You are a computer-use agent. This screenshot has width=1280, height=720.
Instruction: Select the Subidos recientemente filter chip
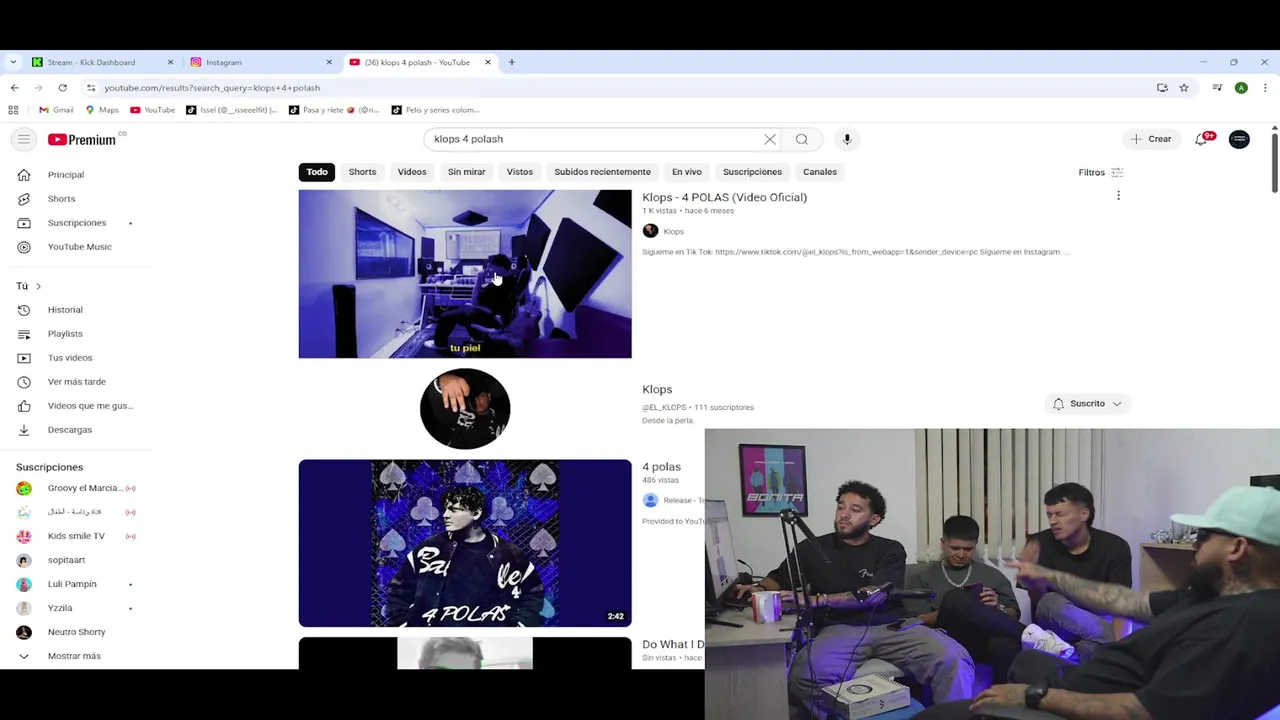pos(602,172)
